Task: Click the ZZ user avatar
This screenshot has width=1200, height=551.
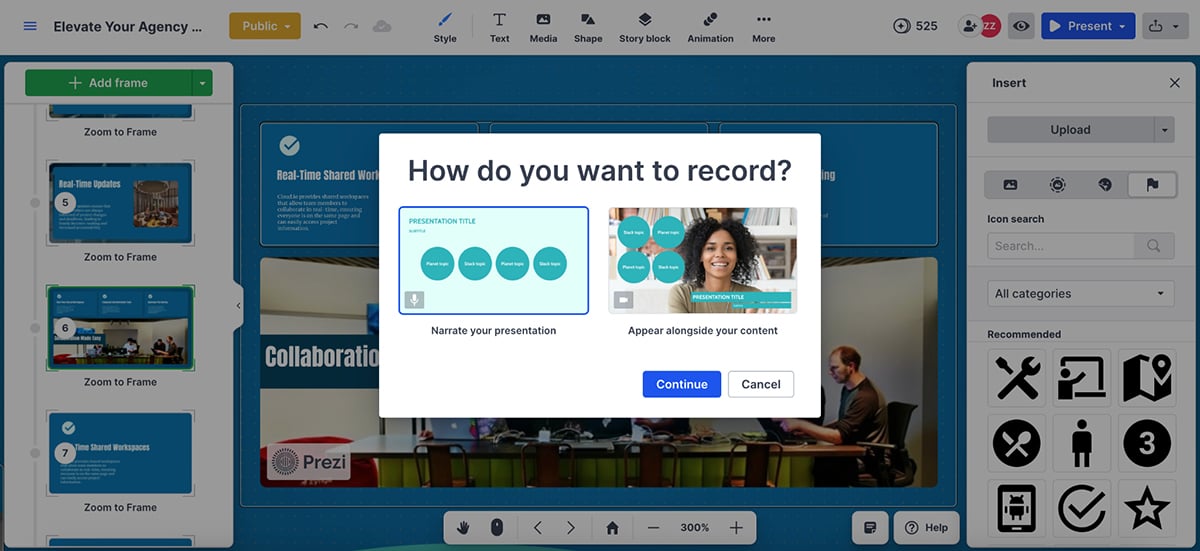Action: [990, 26]
